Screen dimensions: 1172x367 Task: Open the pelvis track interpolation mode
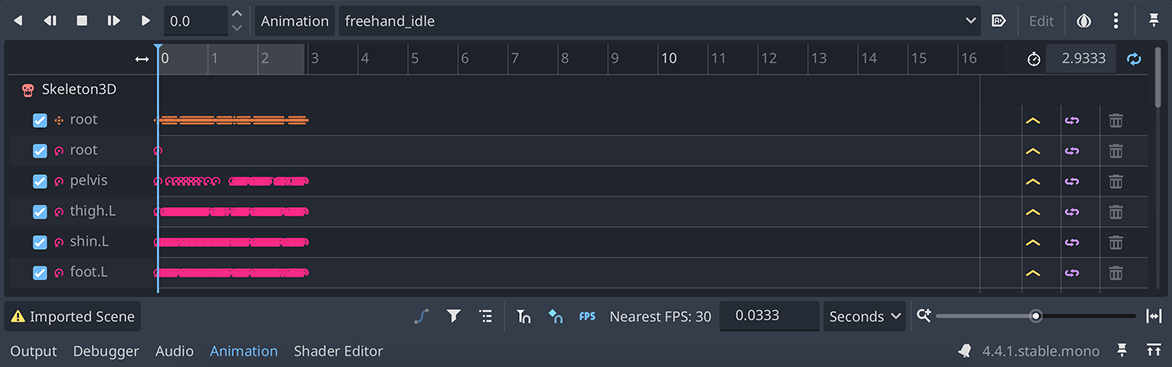pos(1033,182)
